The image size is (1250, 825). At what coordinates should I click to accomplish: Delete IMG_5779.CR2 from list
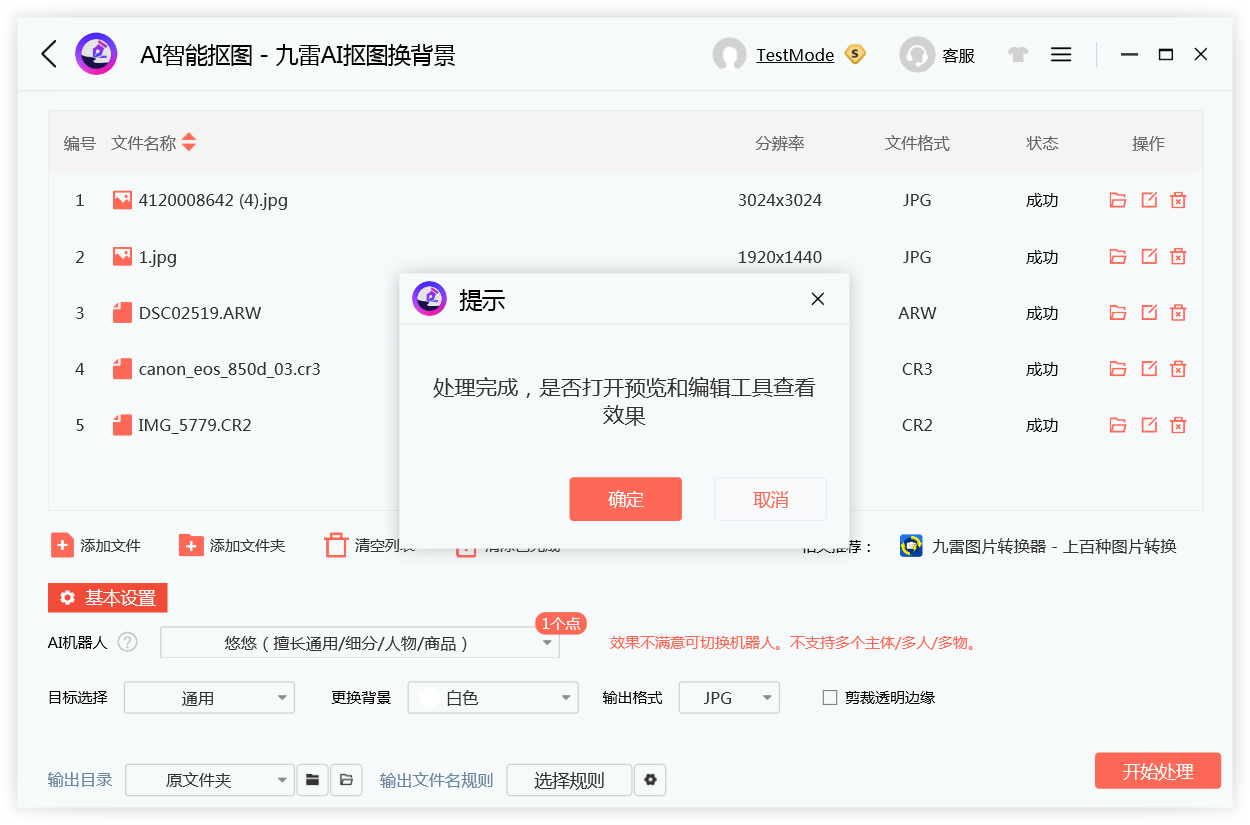pos(1179,425)
